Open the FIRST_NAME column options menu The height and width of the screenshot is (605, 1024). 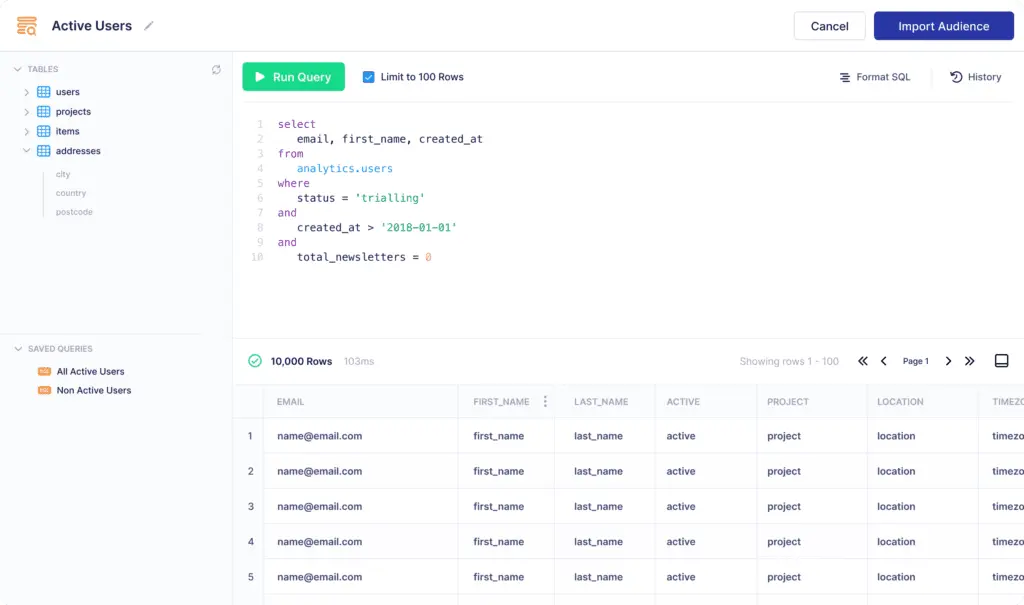coord(545,401)
